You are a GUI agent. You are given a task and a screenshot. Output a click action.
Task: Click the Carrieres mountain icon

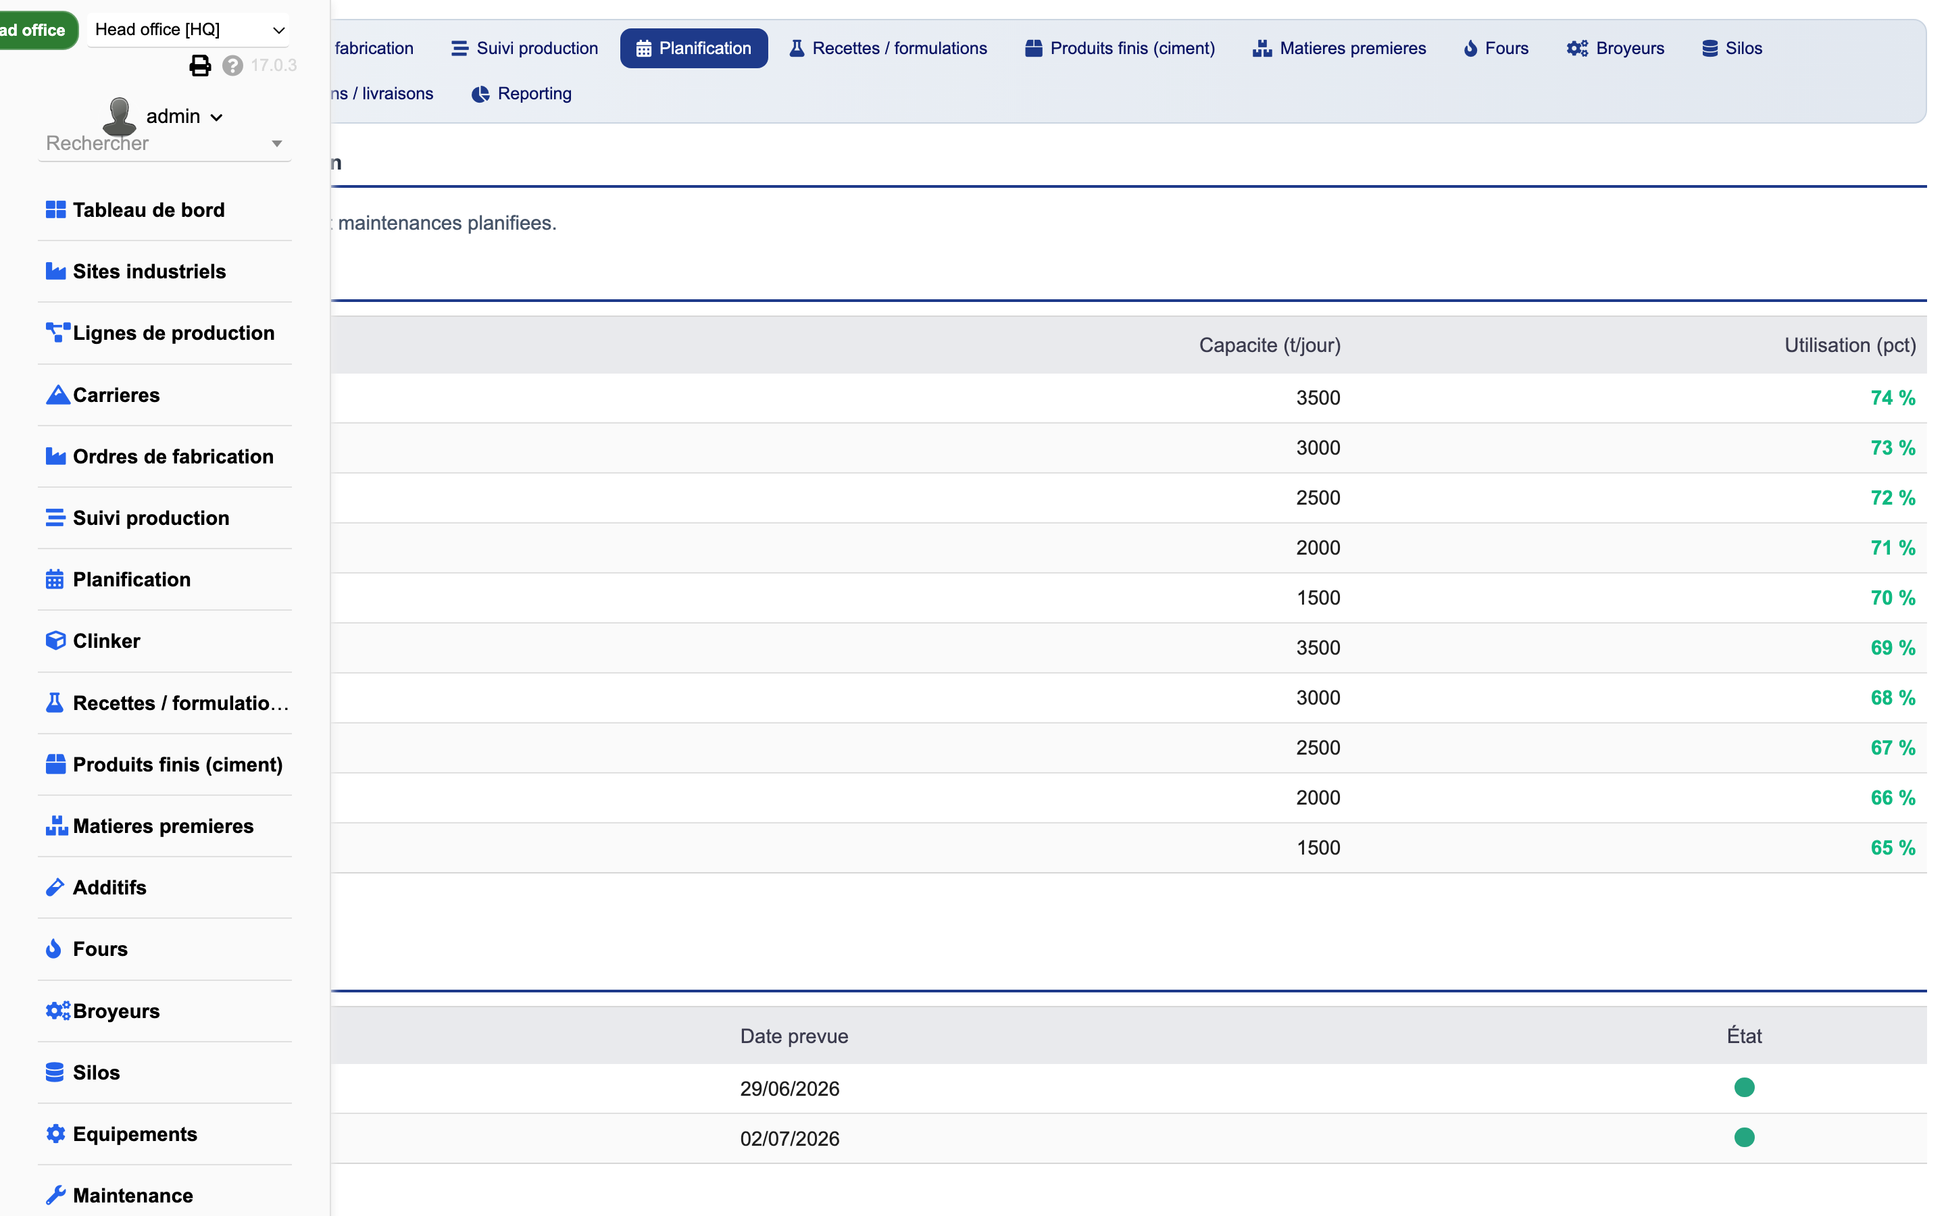pyautogui.click(x=57, y=395)
